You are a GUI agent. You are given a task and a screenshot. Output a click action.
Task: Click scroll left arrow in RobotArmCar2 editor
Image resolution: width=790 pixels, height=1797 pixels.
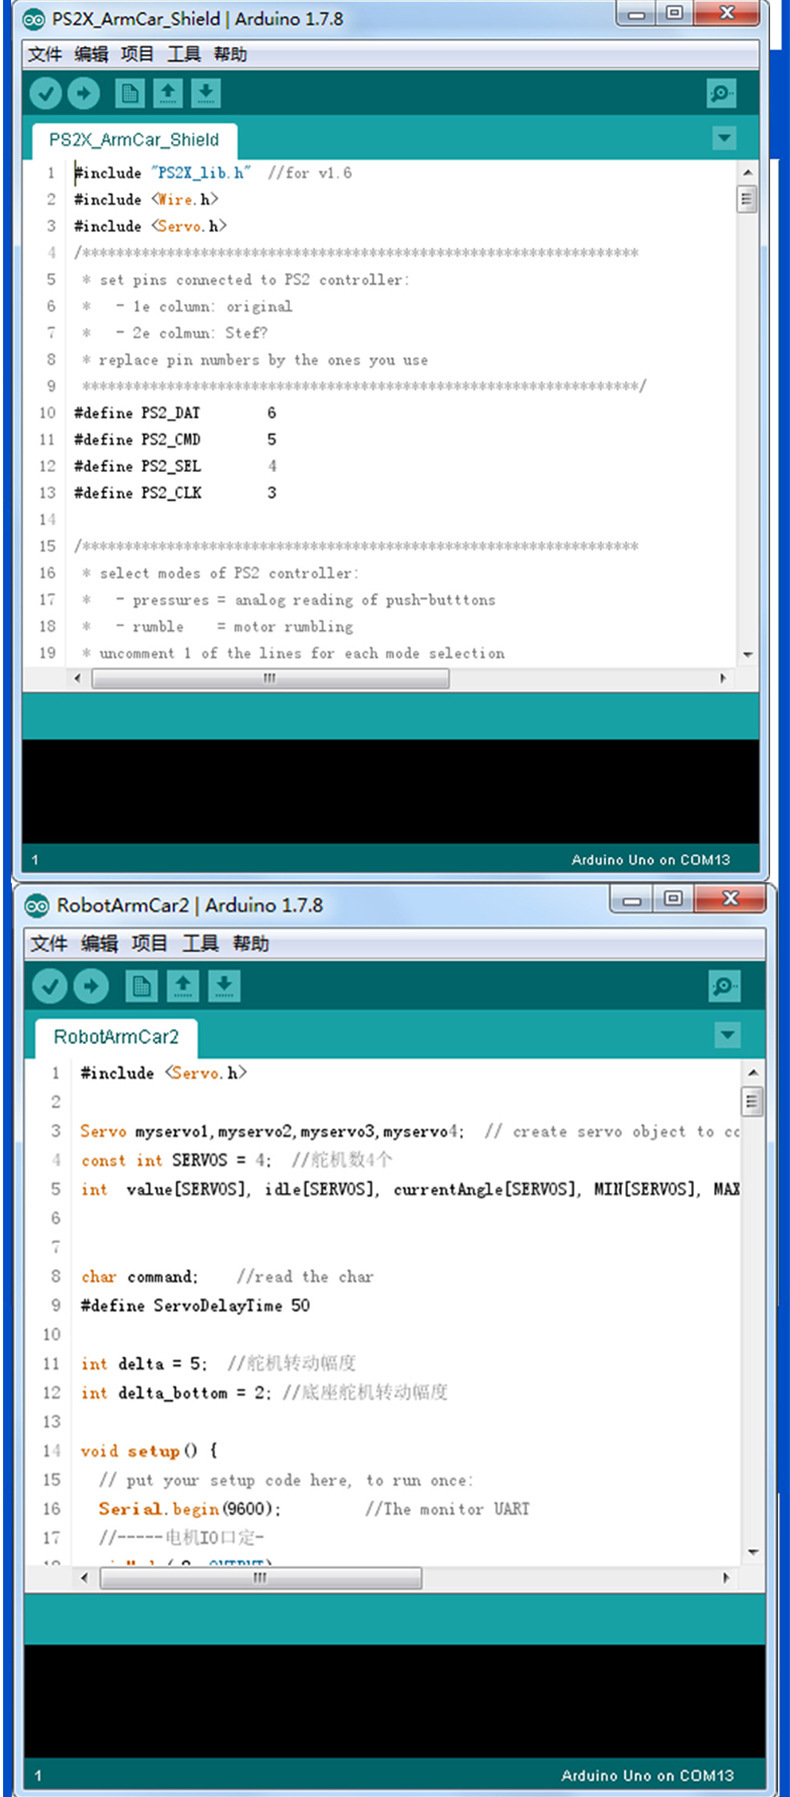[84, 1577]
